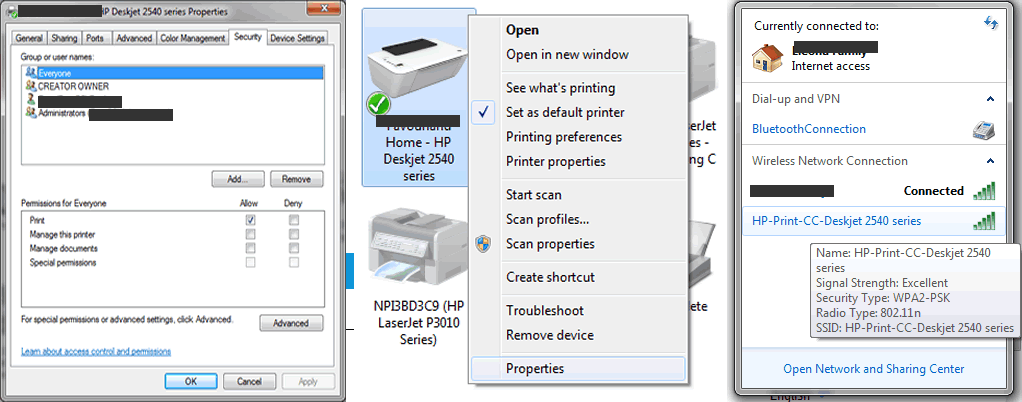Image resolution: width=1022 pixels, height=402 pixels.
Task: Tick Deny for Manage this printer
Action: 295,234
